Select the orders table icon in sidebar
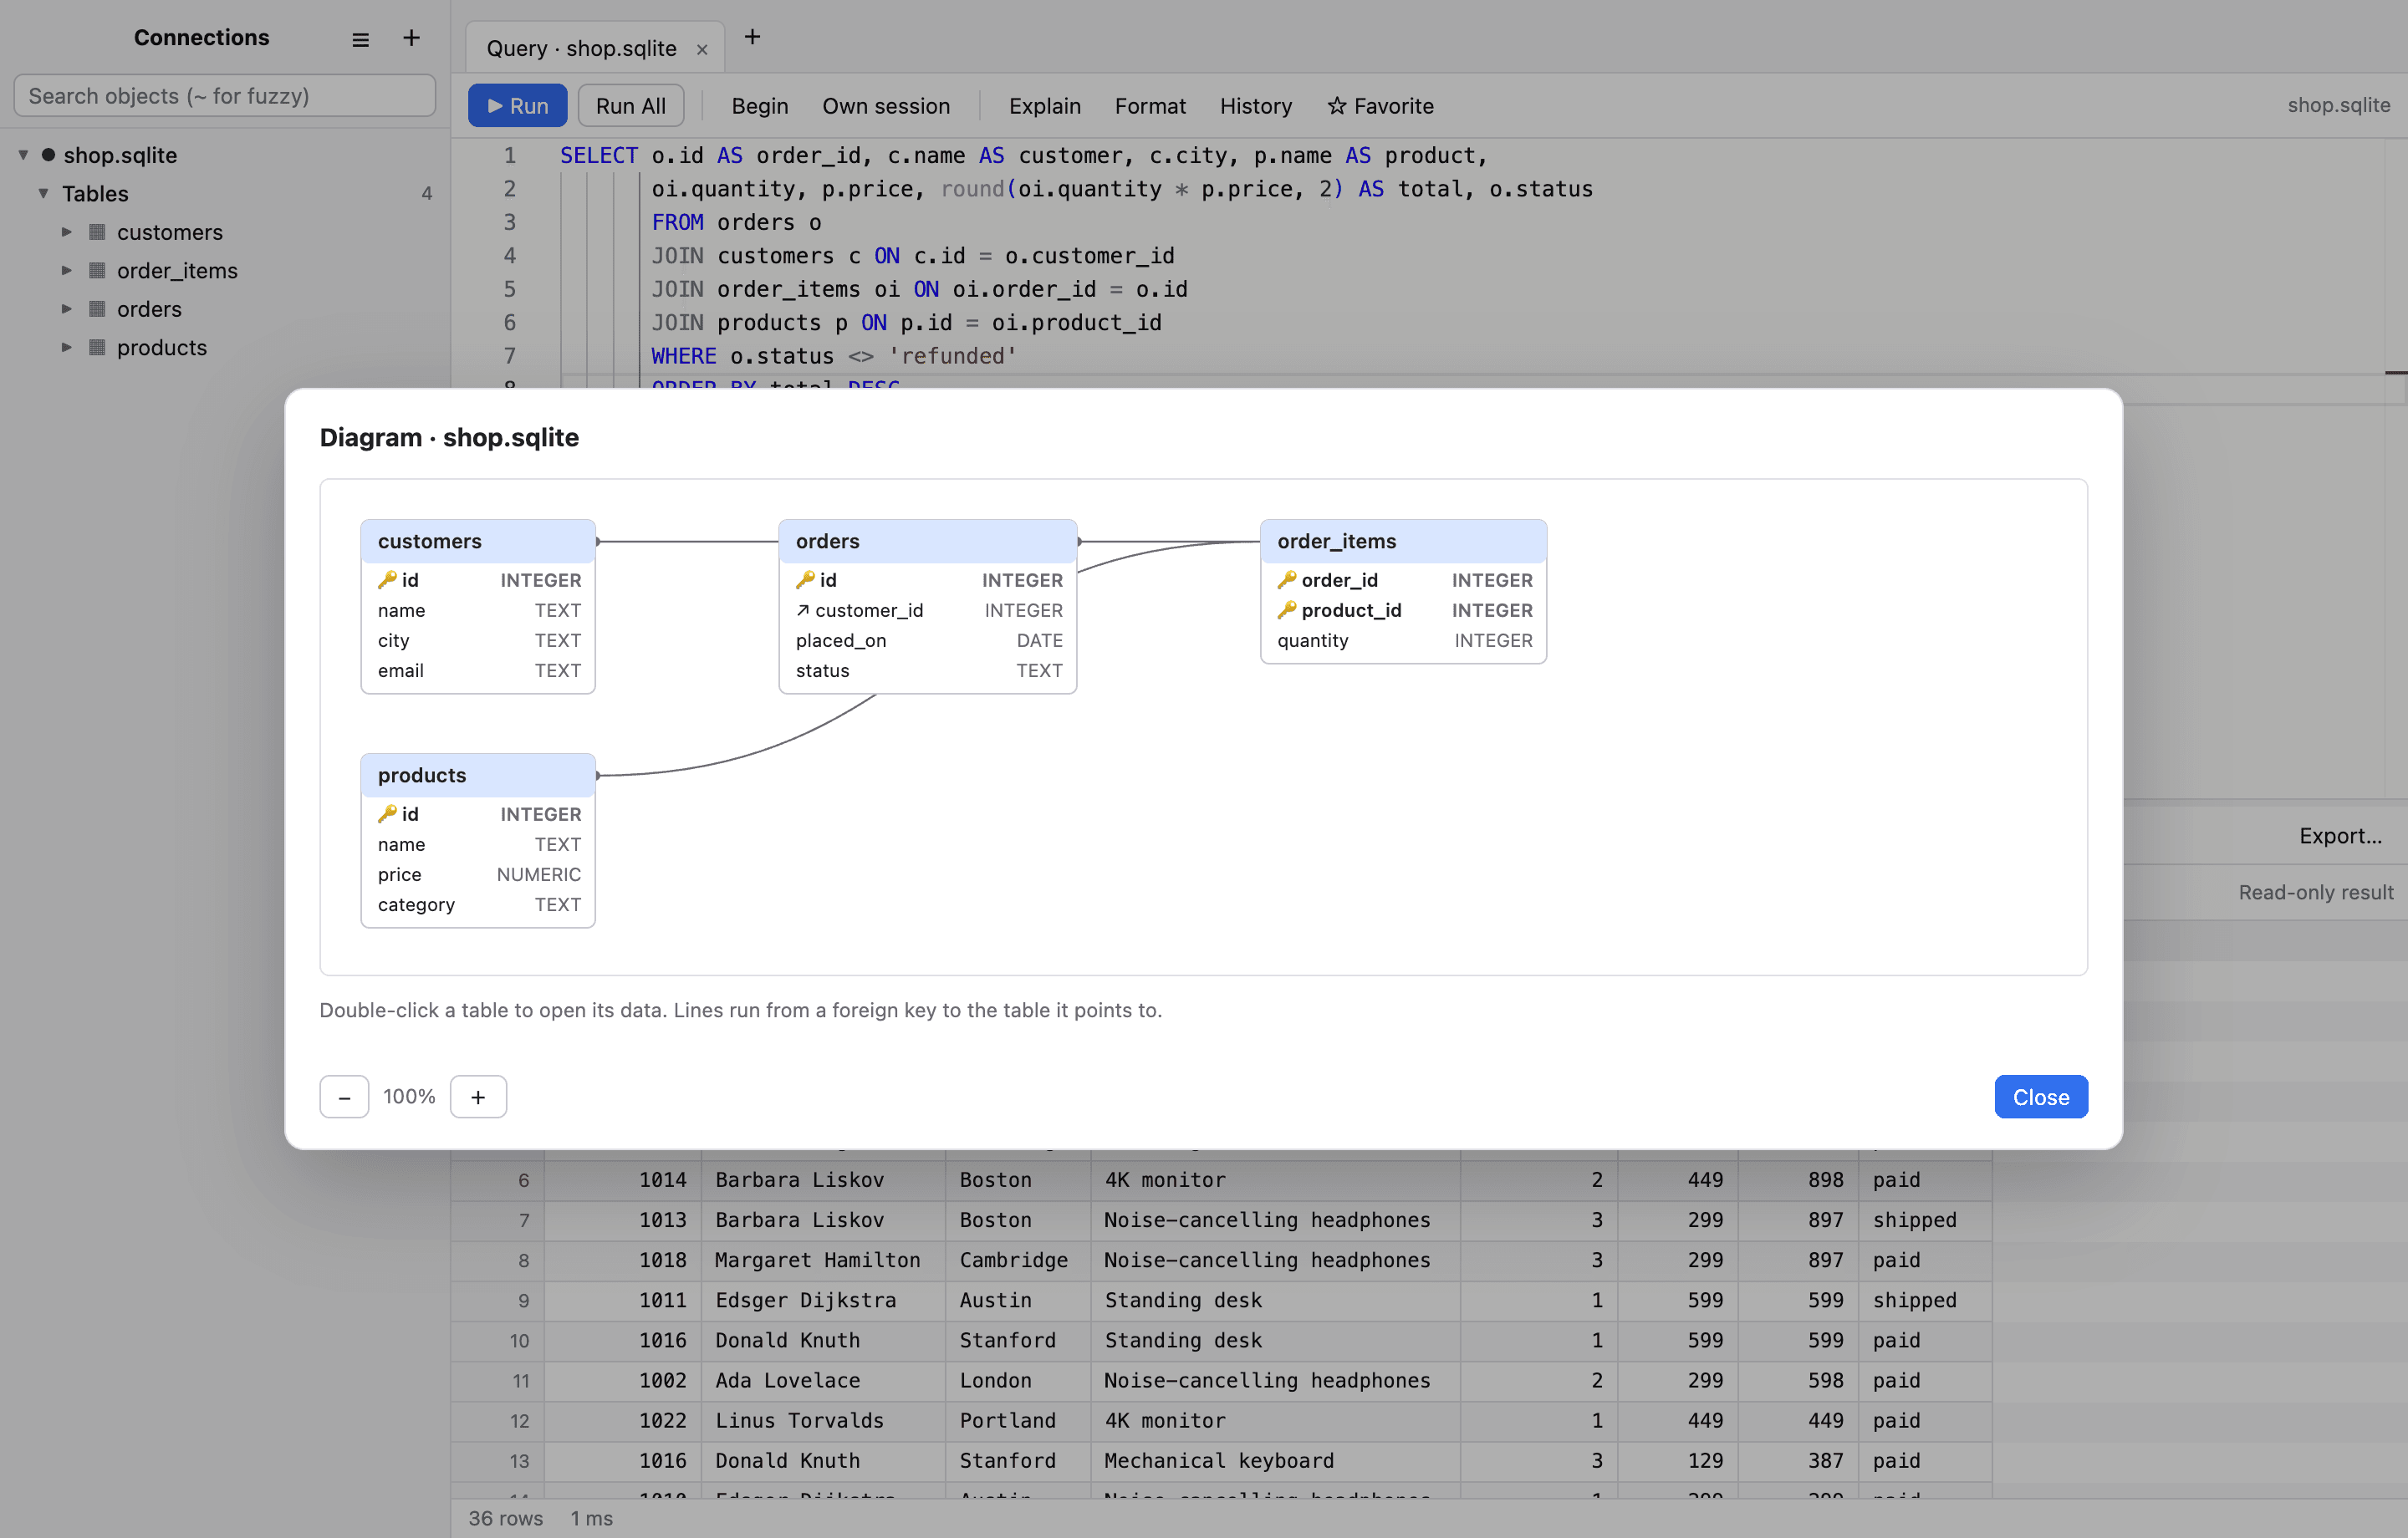This screenshot has width=2408, height=1538. point(97,309)
